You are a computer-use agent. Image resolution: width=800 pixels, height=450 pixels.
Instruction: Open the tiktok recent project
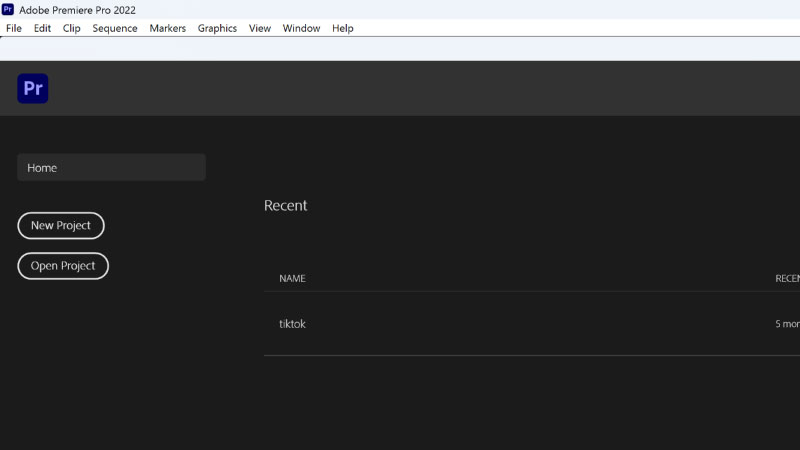coord(293,324)
